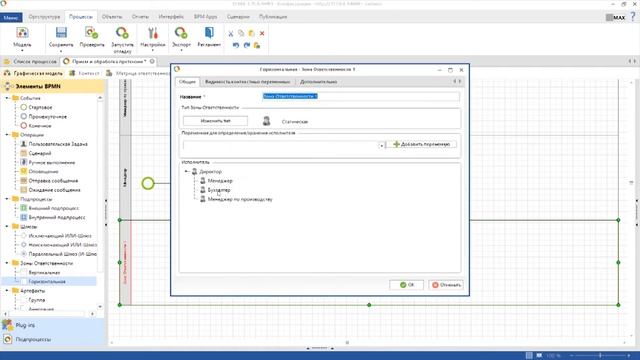Select Отправка сообщения element
This screenshot has height=360, width=640.
(x=53, y=181)
